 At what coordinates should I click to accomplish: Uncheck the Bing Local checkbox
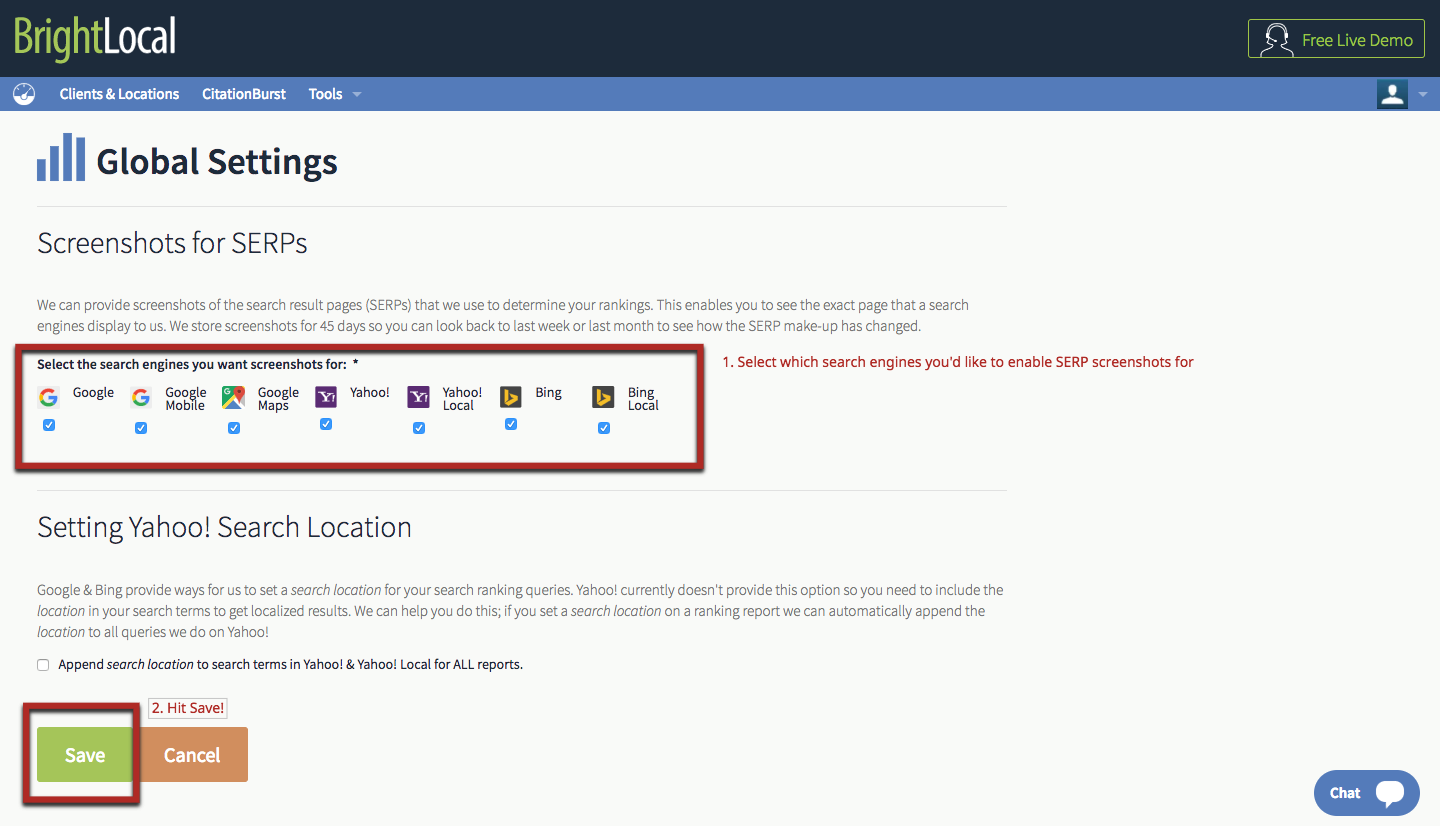click(604, 428)
